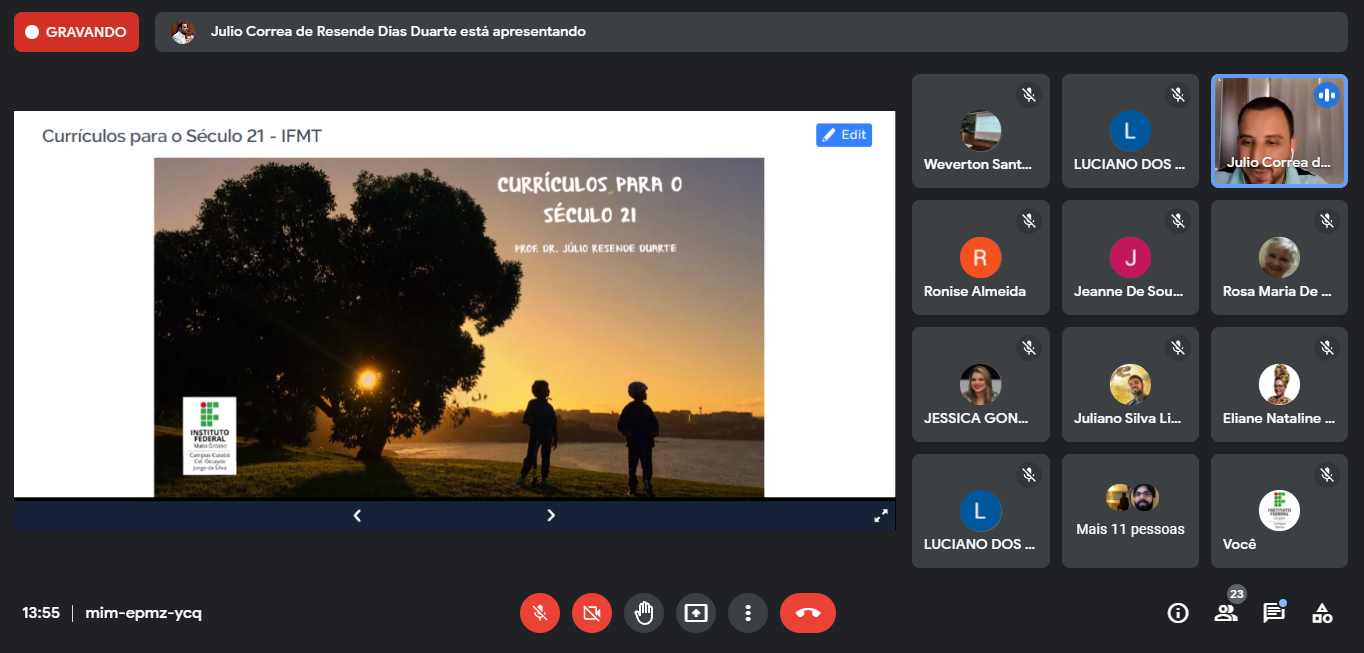Screen dimensions: 1364x653
Task: Click the GRAVANDO recording indicator
Action: point(76,32)
